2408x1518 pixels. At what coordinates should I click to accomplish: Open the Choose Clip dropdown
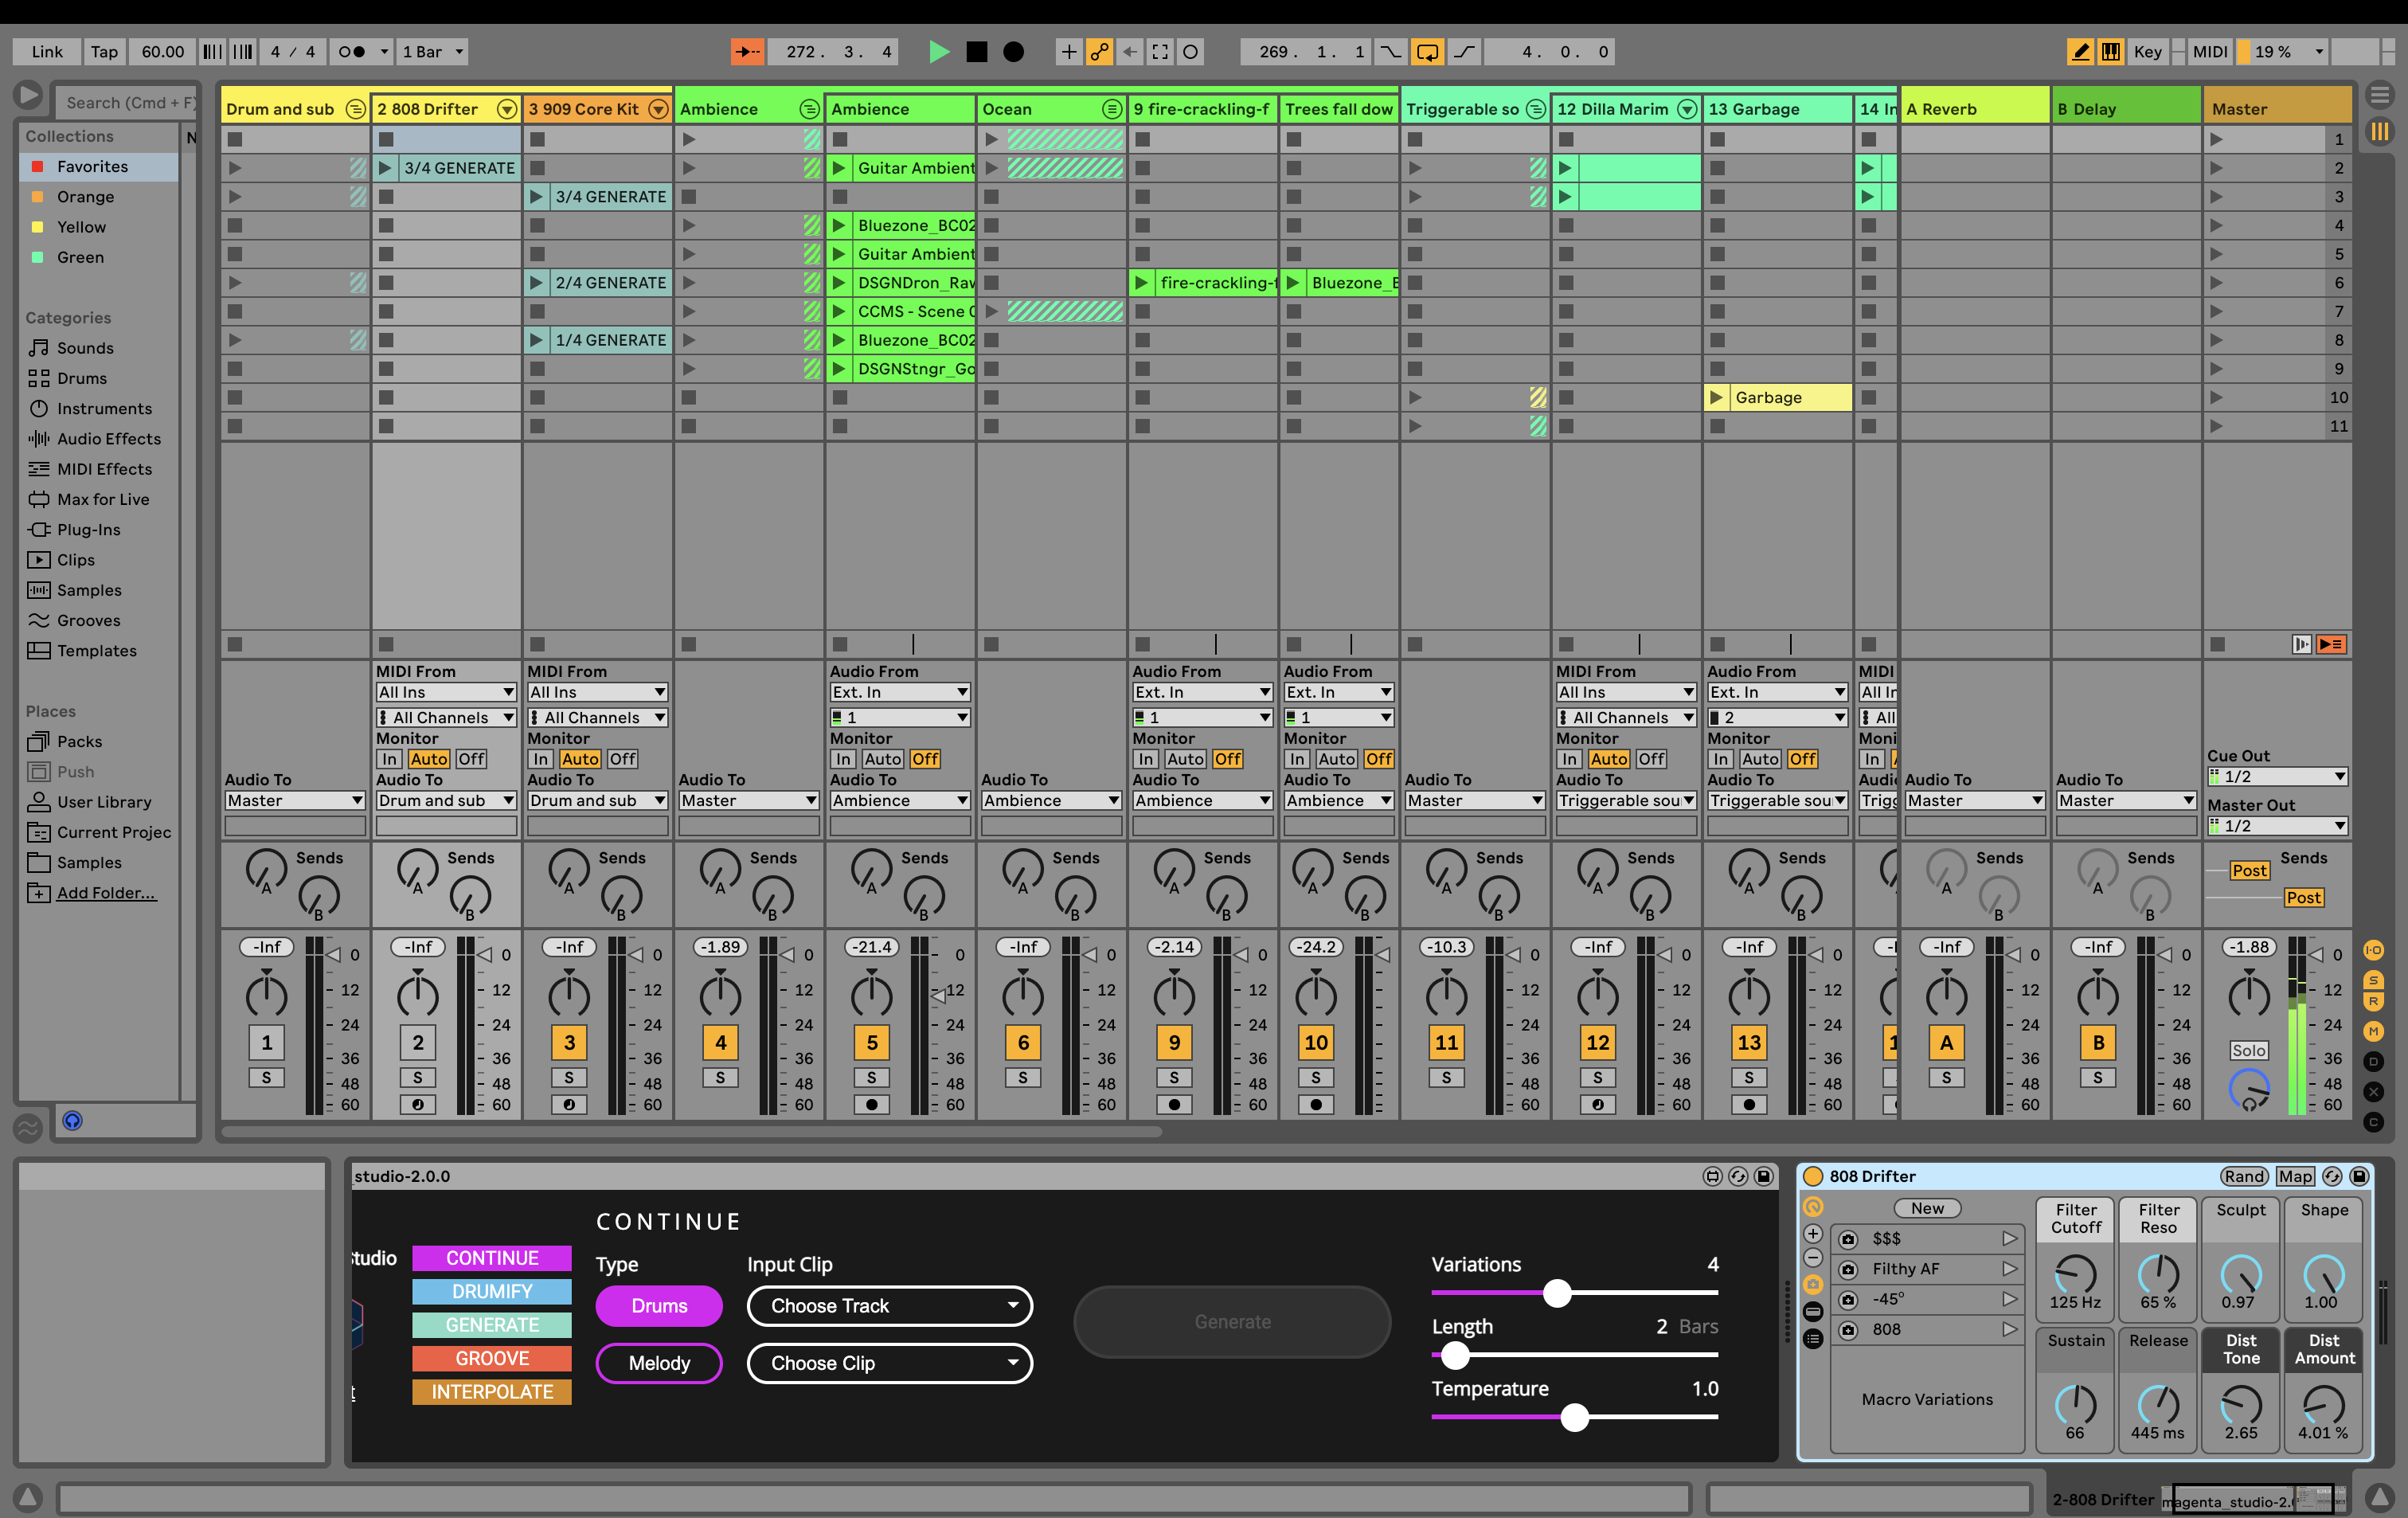889,1363
